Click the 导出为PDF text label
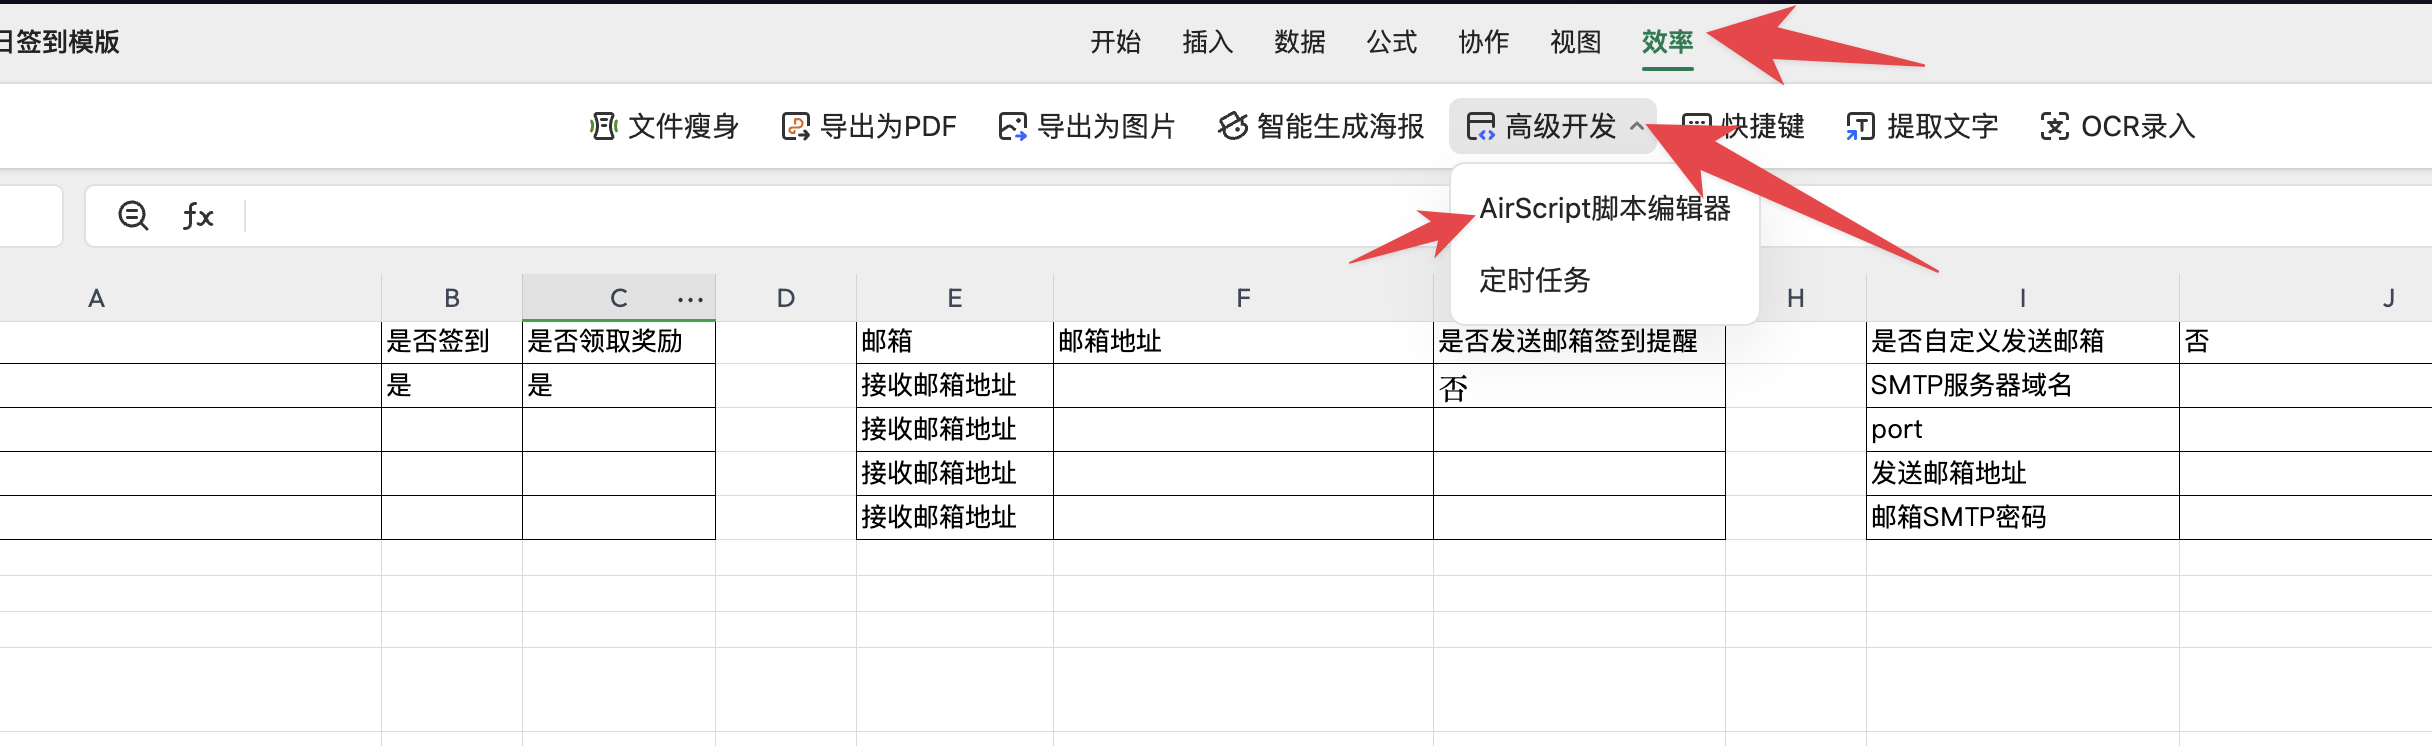The image size is (2432, 746). click(x=888, y=127)
